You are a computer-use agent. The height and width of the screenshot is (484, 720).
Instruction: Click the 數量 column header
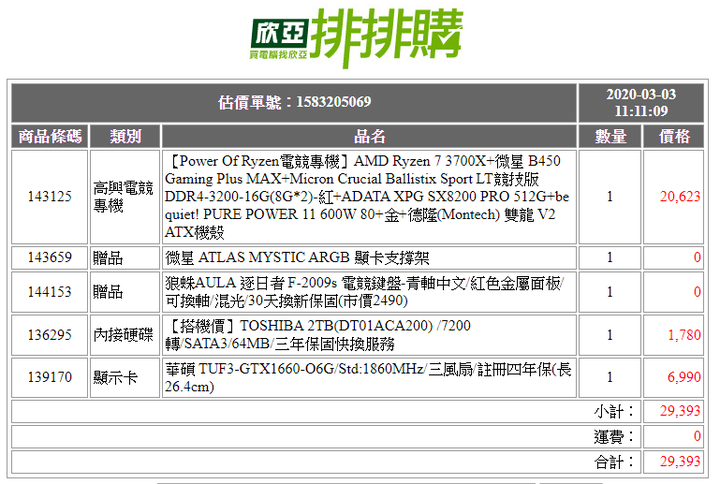[x=610, y=136]
